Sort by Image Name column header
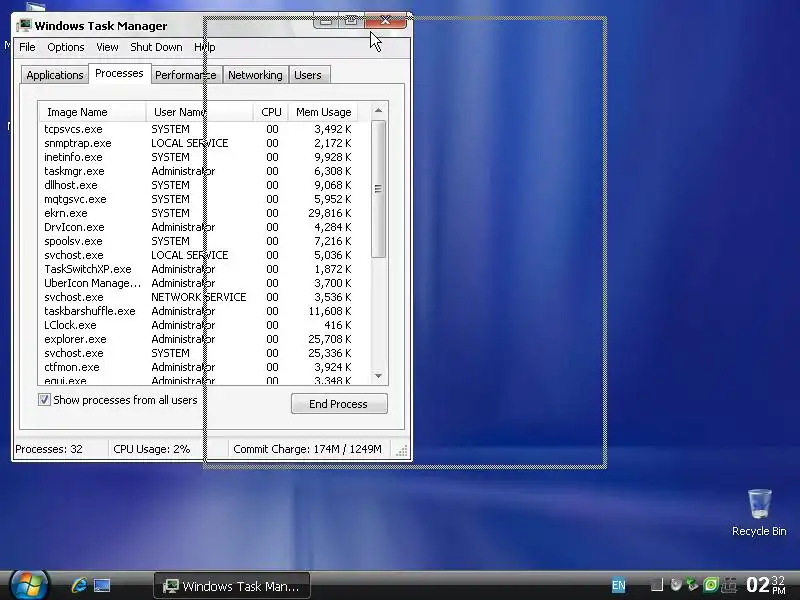Viewport: 800px width, 600px height. point(92,112)
